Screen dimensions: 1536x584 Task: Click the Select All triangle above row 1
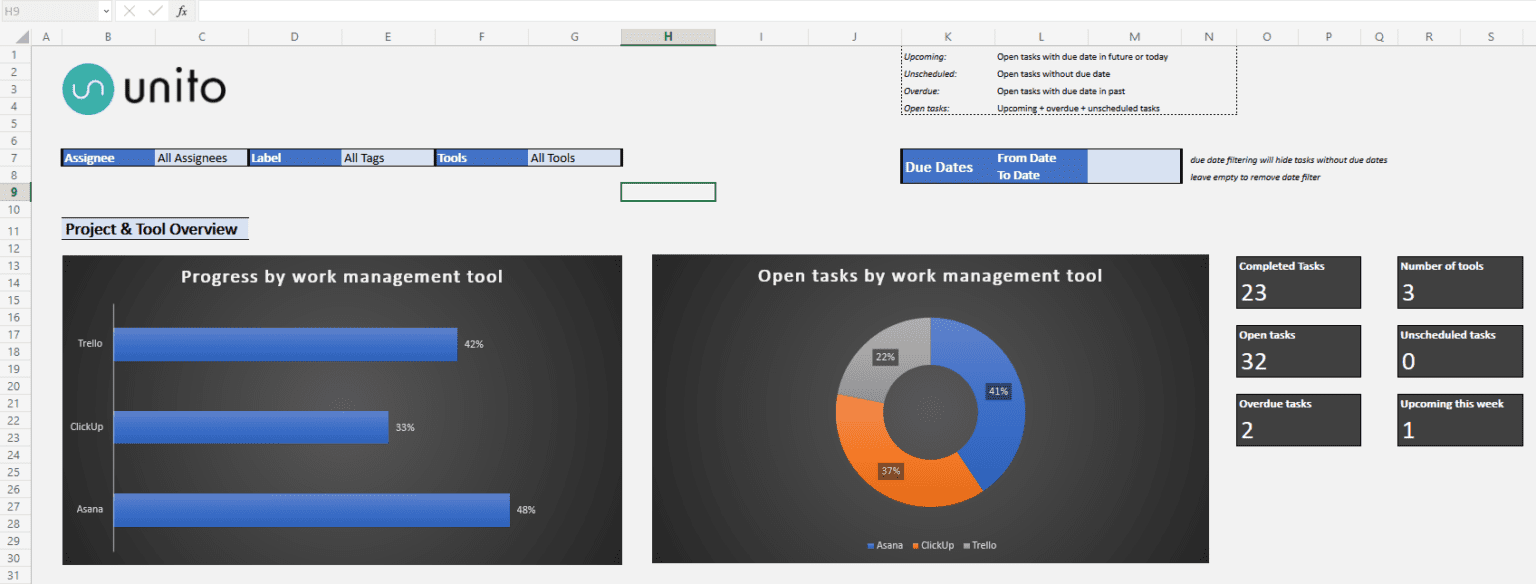(23, 34)
